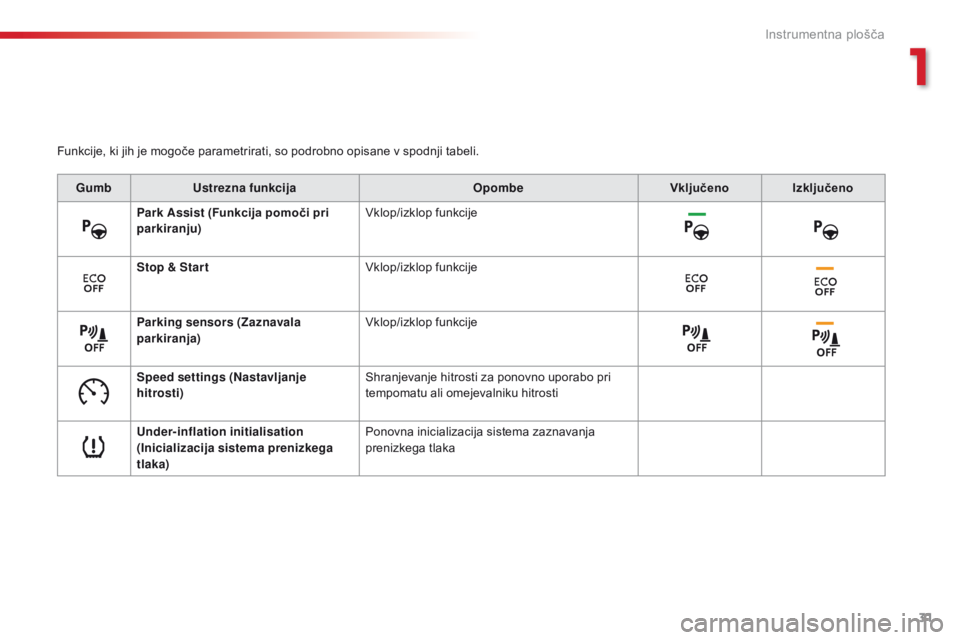Select the Opombe column header
The width and height of the screenshot is (960, 640).
point(497,188)
